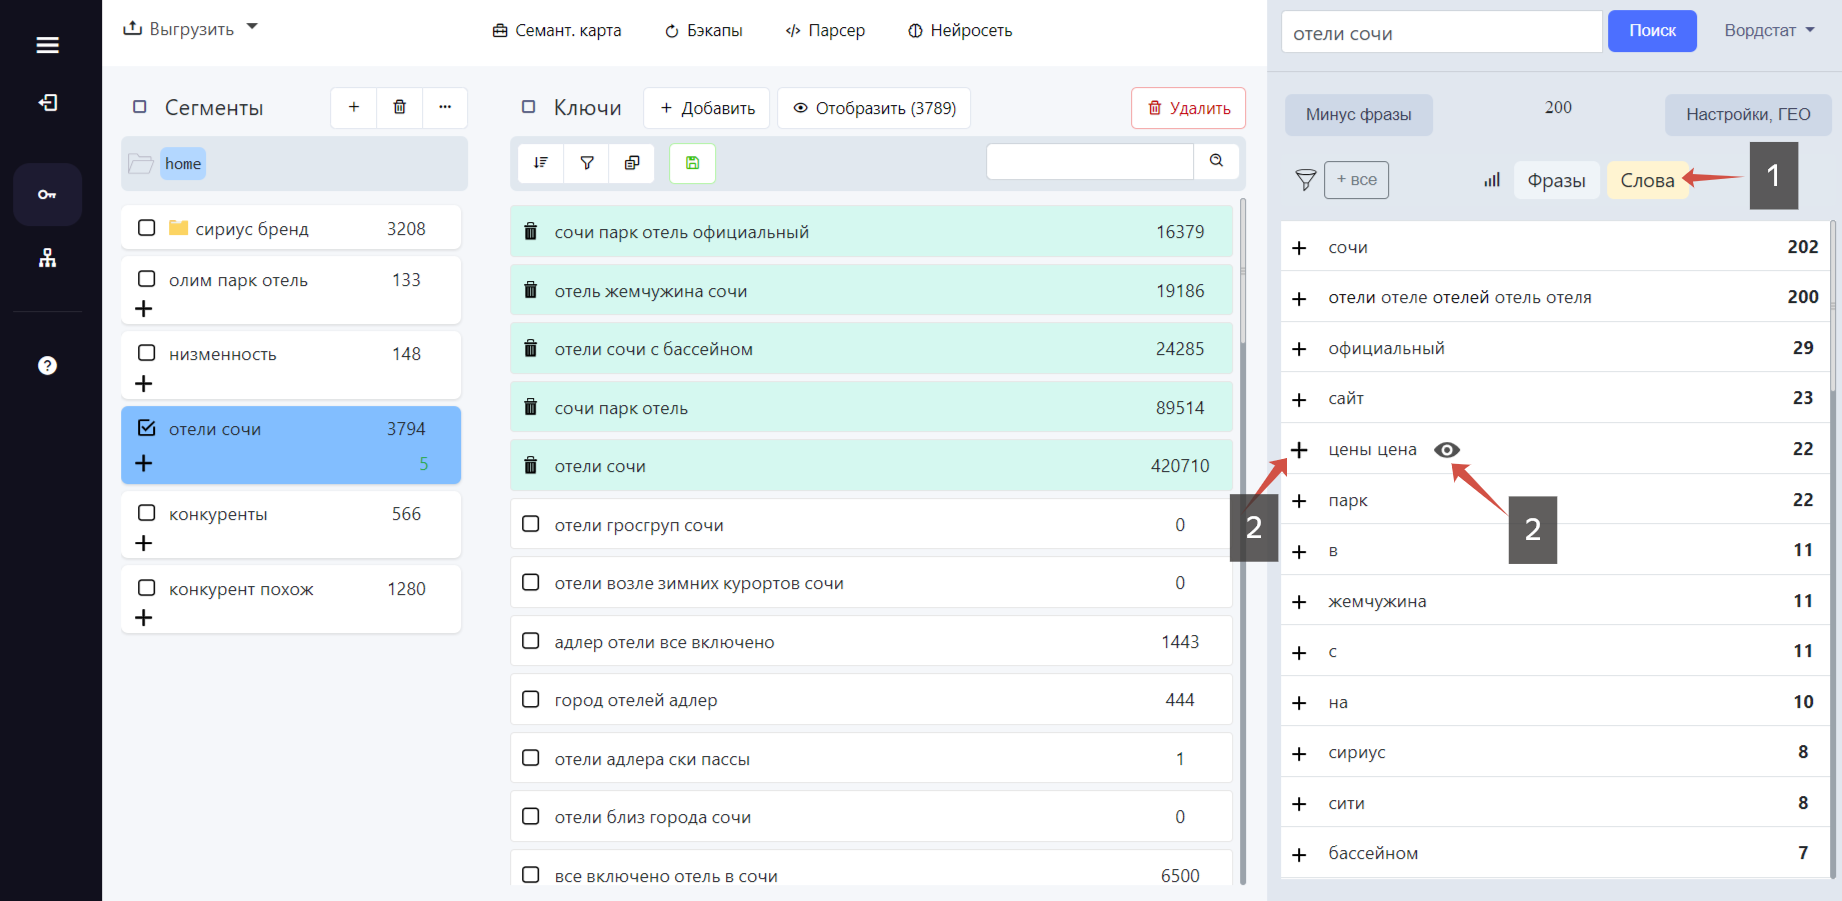
Task: Check the 'конкуренты' segment checkbox
Action: 147,513
